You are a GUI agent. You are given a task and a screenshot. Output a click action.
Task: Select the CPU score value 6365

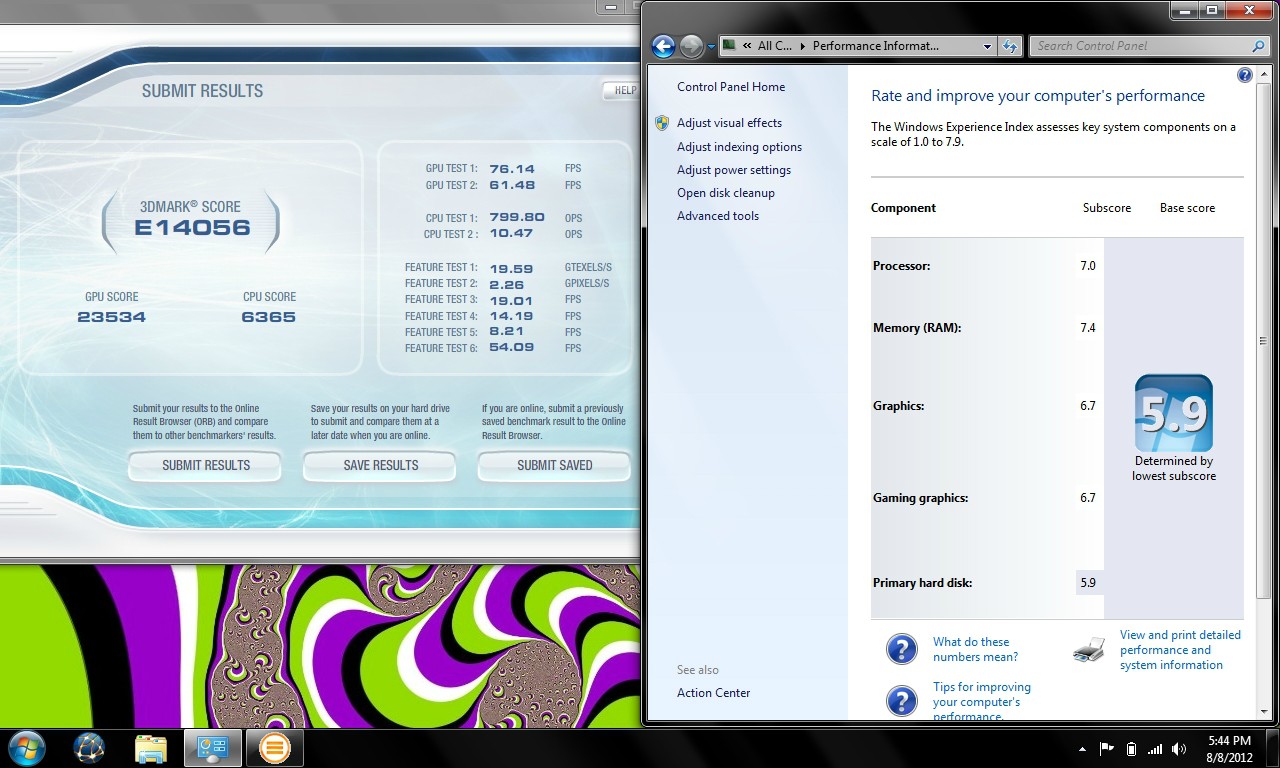[x=269, y=317]
